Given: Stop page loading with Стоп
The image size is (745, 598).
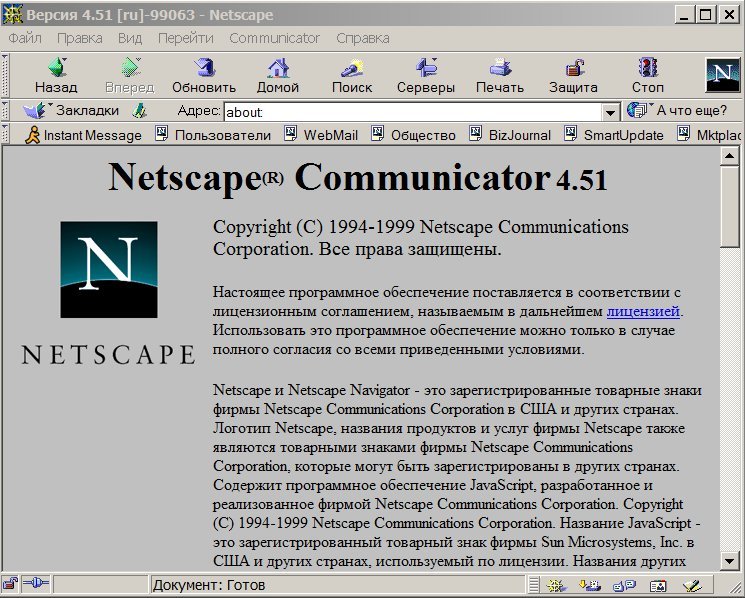Looking at the screenshot, I should [648, 76].
